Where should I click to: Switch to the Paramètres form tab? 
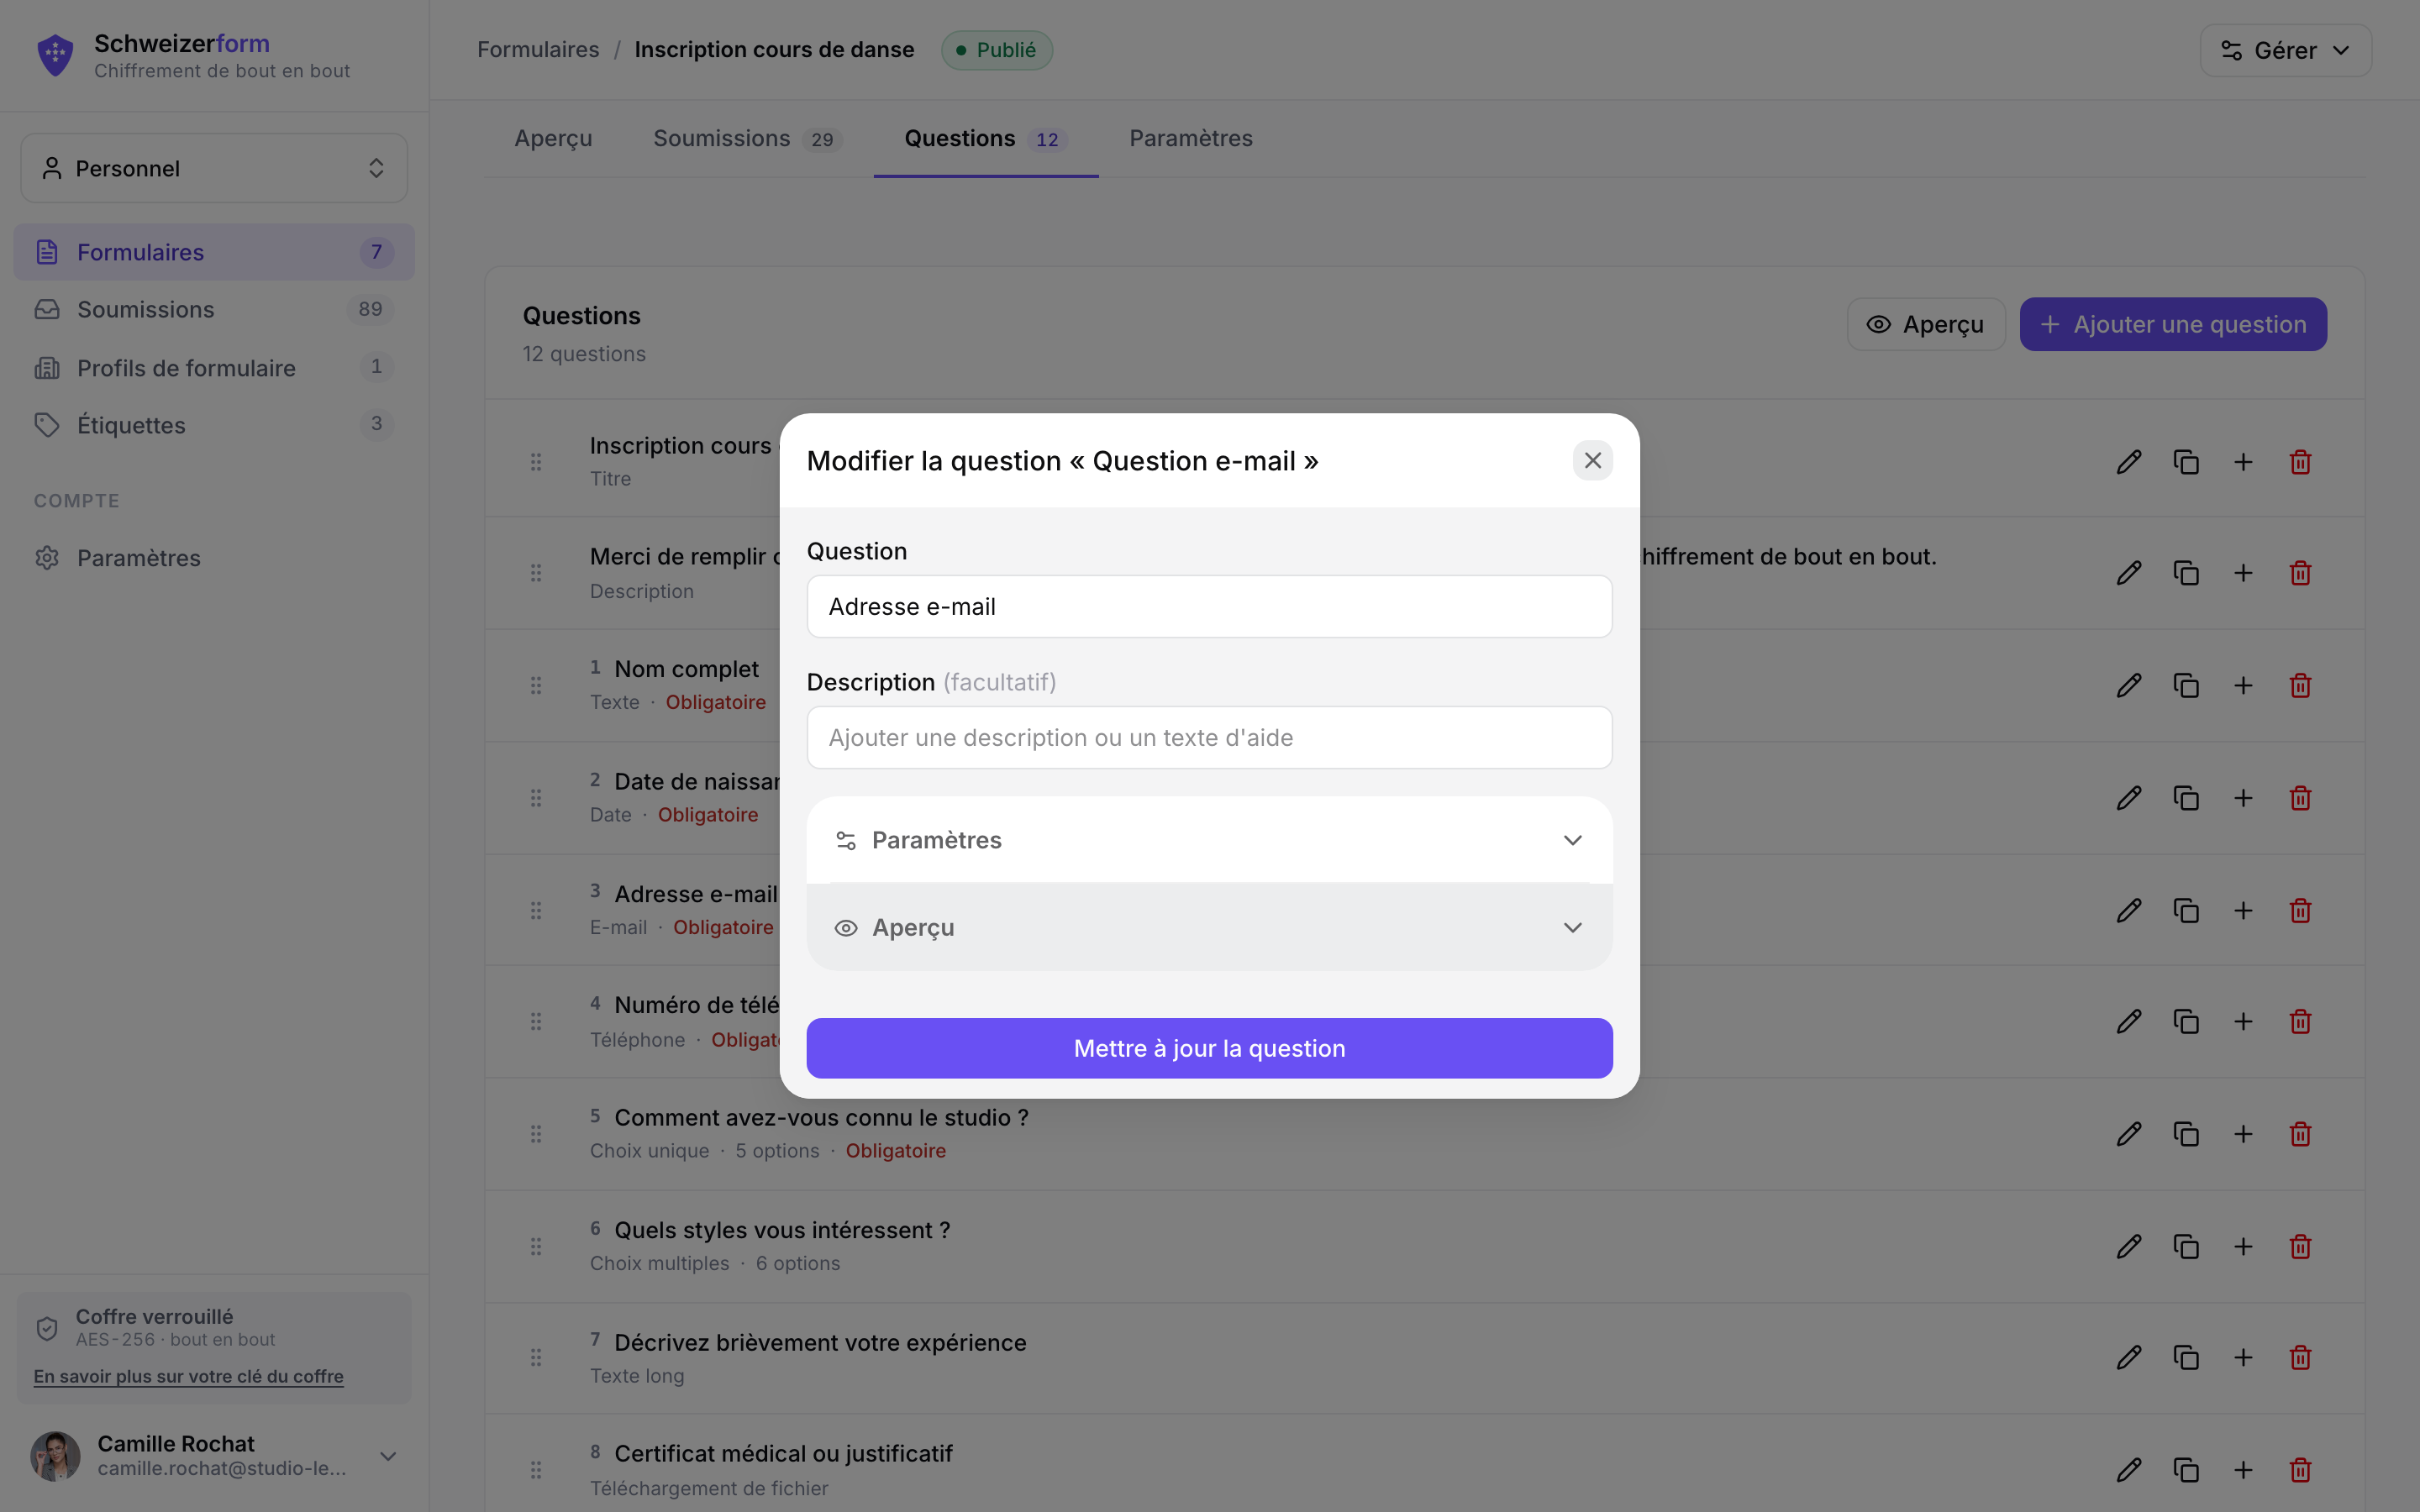[1190, 138]
